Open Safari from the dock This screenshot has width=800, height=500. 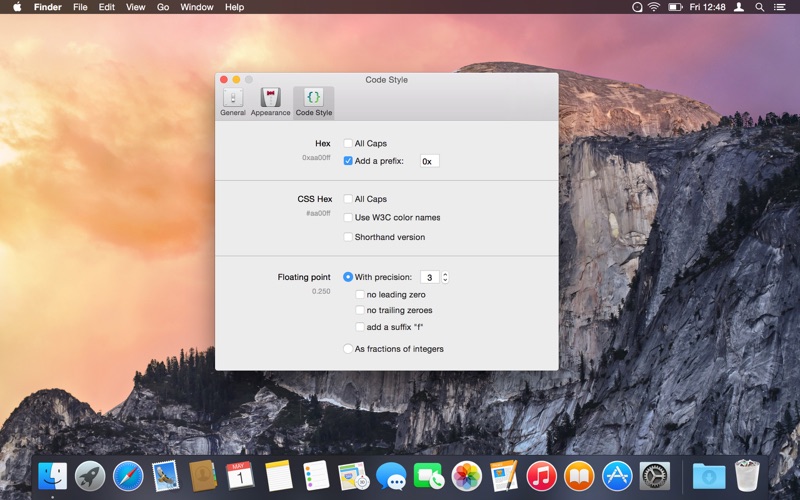coord(128,475)
